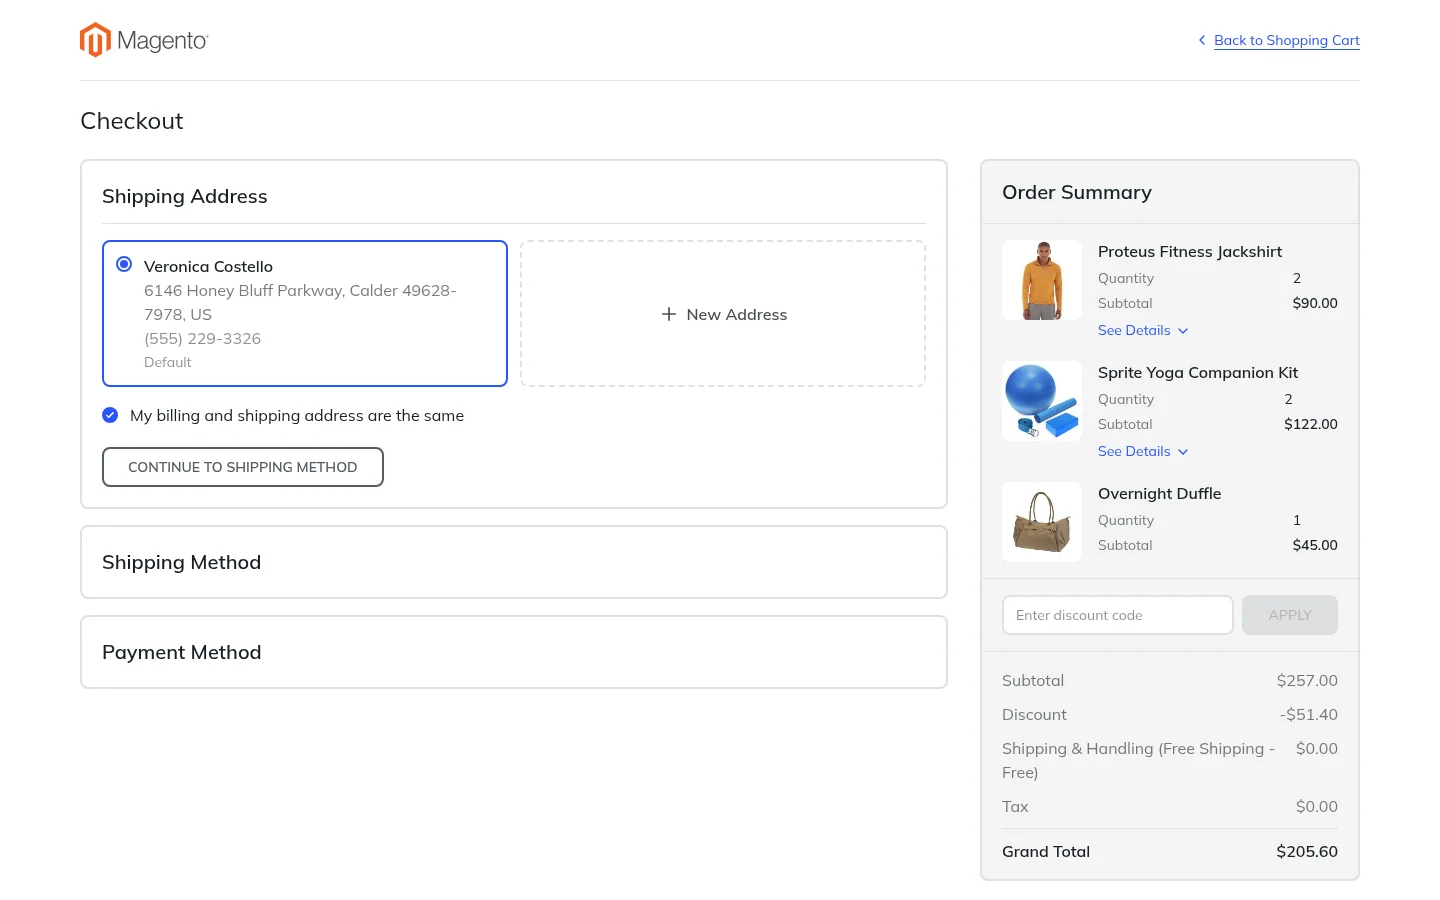Click Overnight Duffle product name
Screen dimensions: 1440x900
[1160, 494]
